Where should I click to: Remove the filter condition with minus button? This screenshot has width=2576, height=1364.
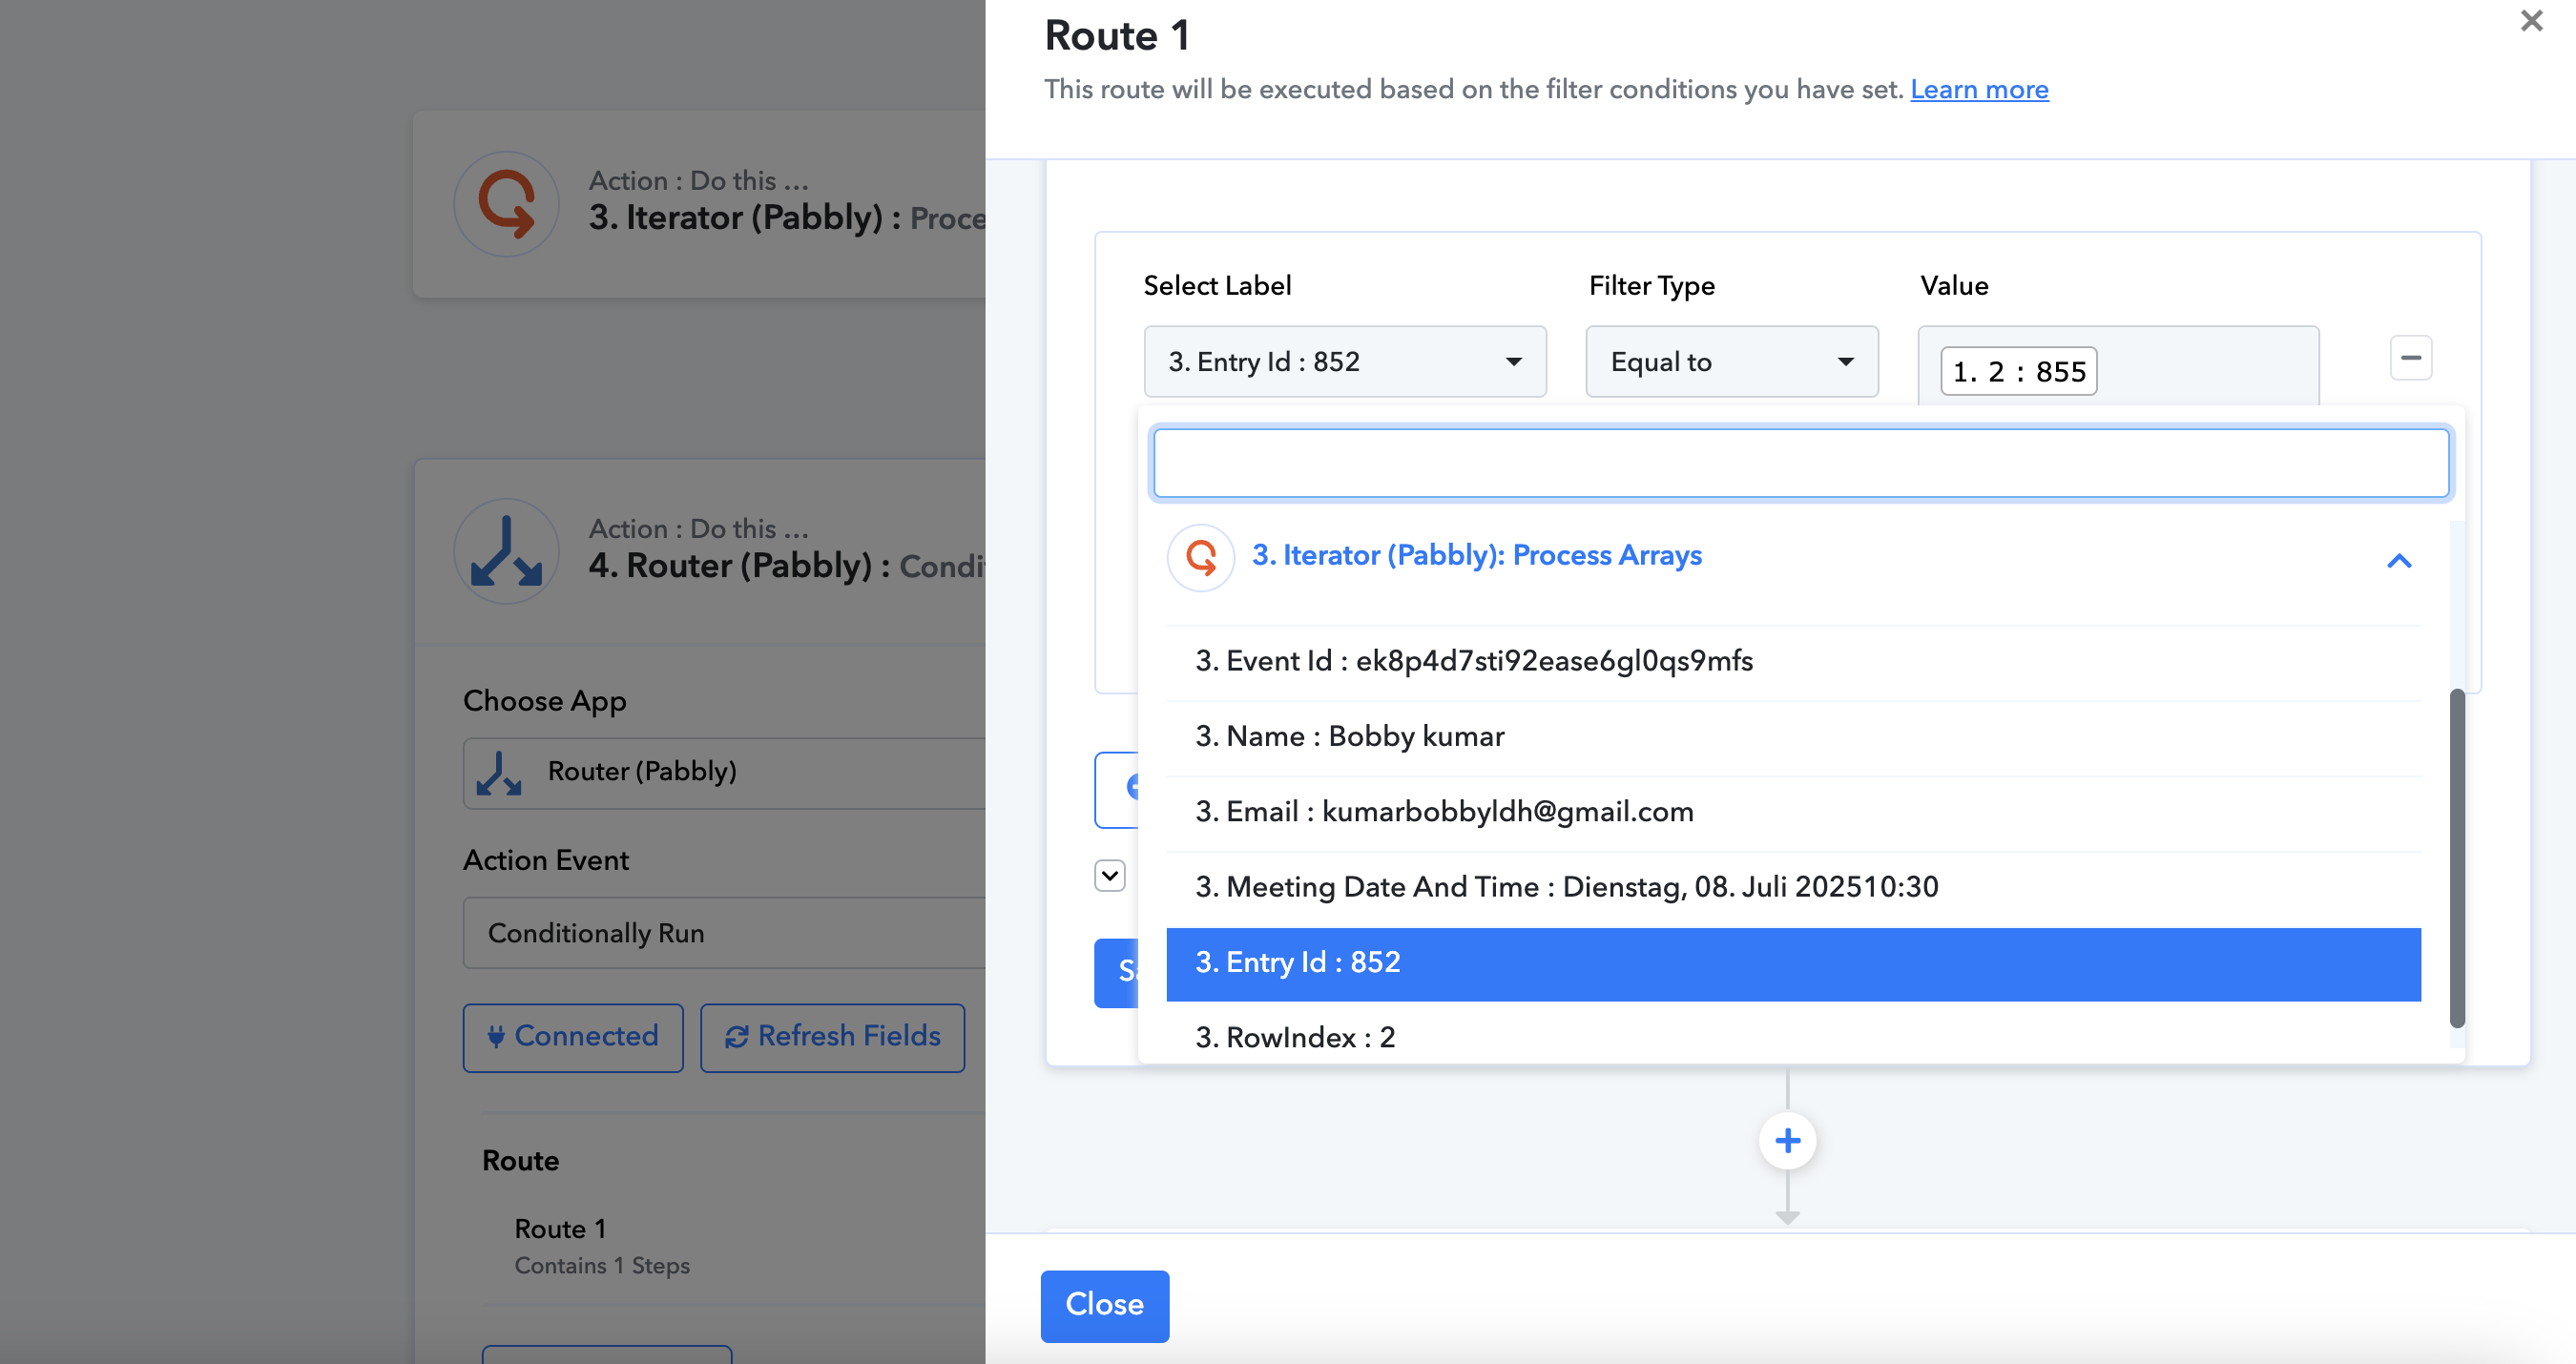2411,358
